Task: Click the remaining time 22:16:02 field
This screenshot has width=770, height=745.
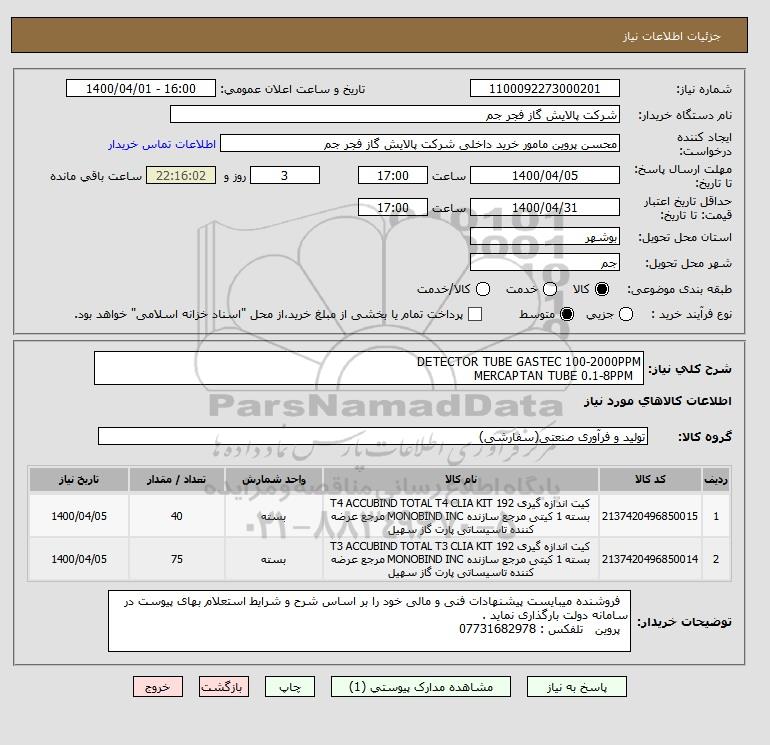Action: [x=181, y=175]
